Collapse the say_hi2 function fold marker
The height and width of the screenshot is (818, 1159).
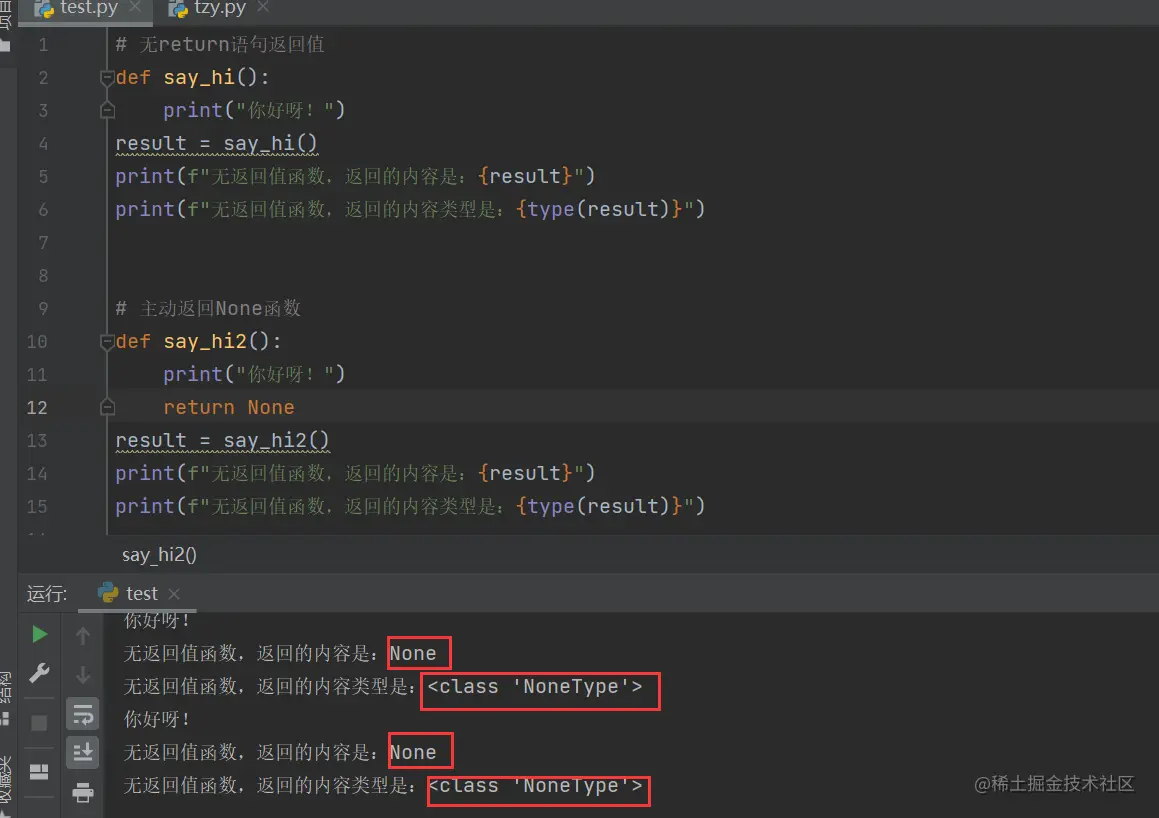(x=107, y=341)
